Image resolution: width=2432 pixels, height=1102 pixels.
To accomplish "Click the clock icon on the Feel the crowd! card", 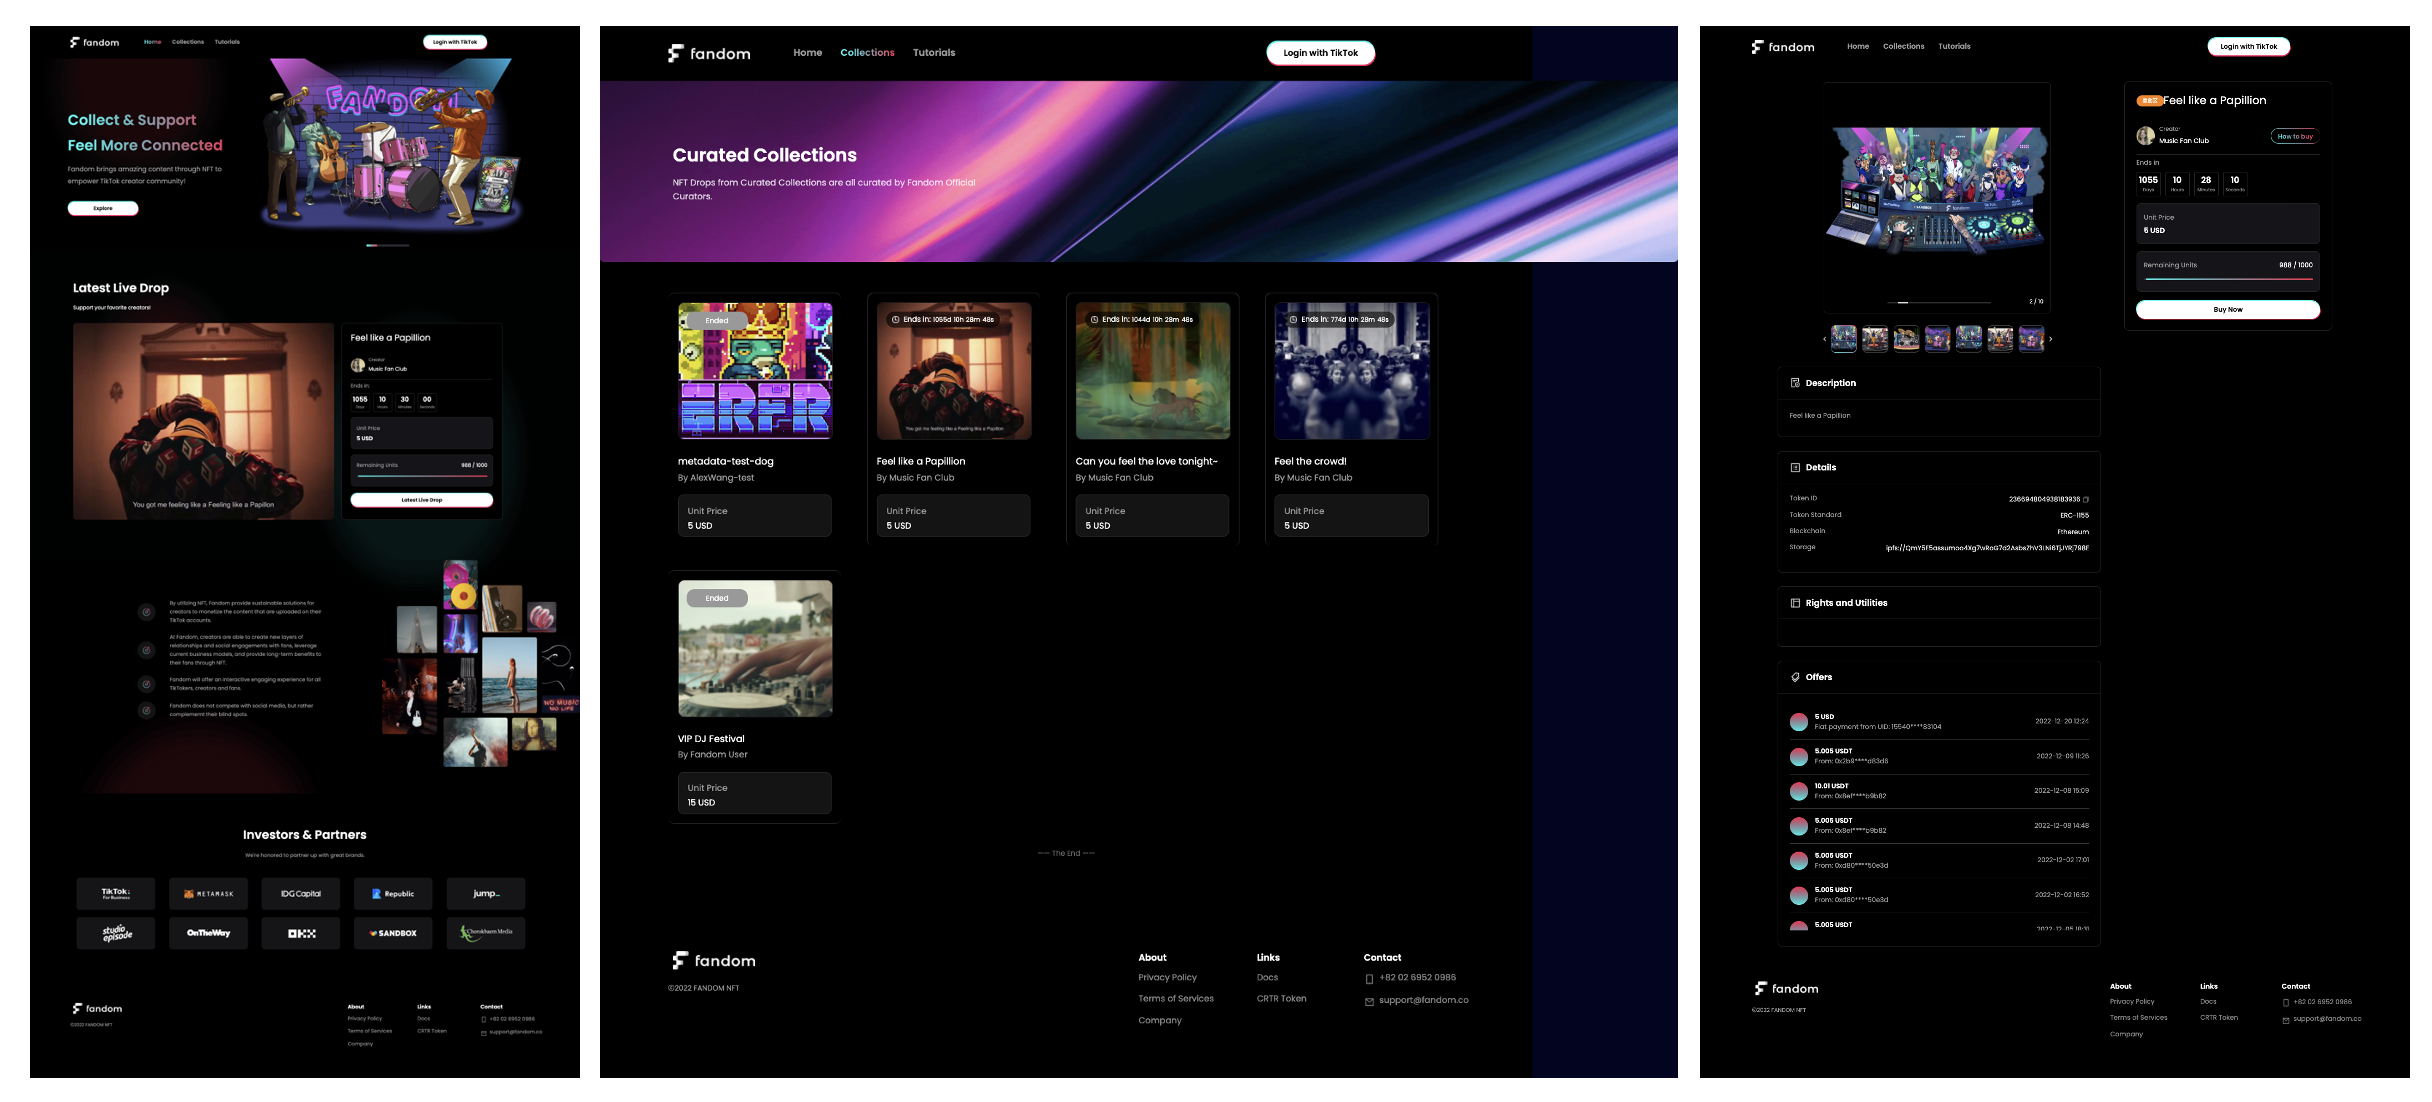I will (1293, 320).
